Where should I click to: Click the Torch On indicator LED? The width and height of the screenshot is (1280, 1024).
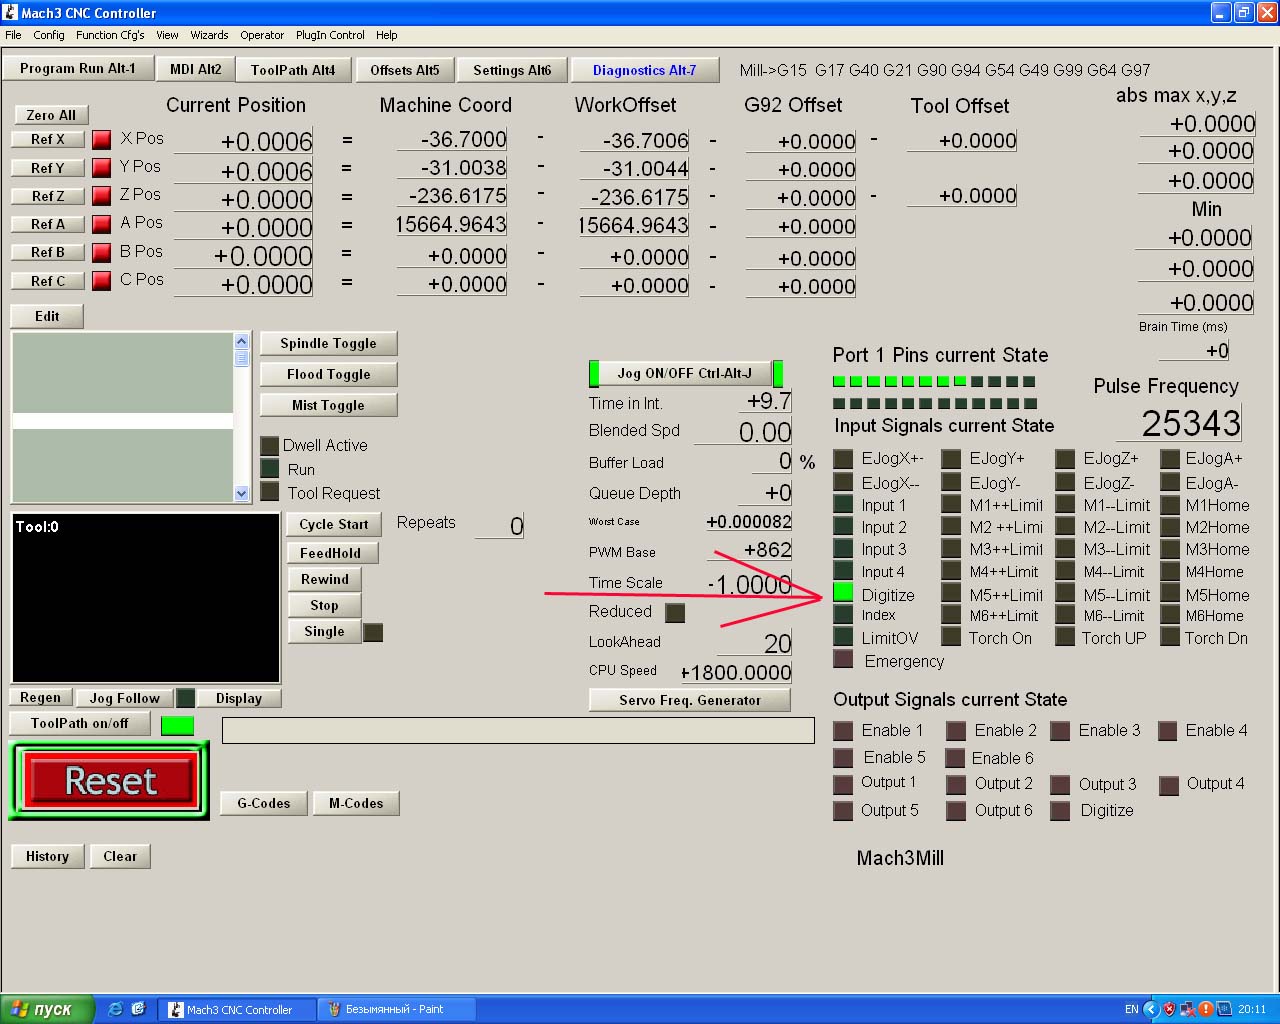951,637
